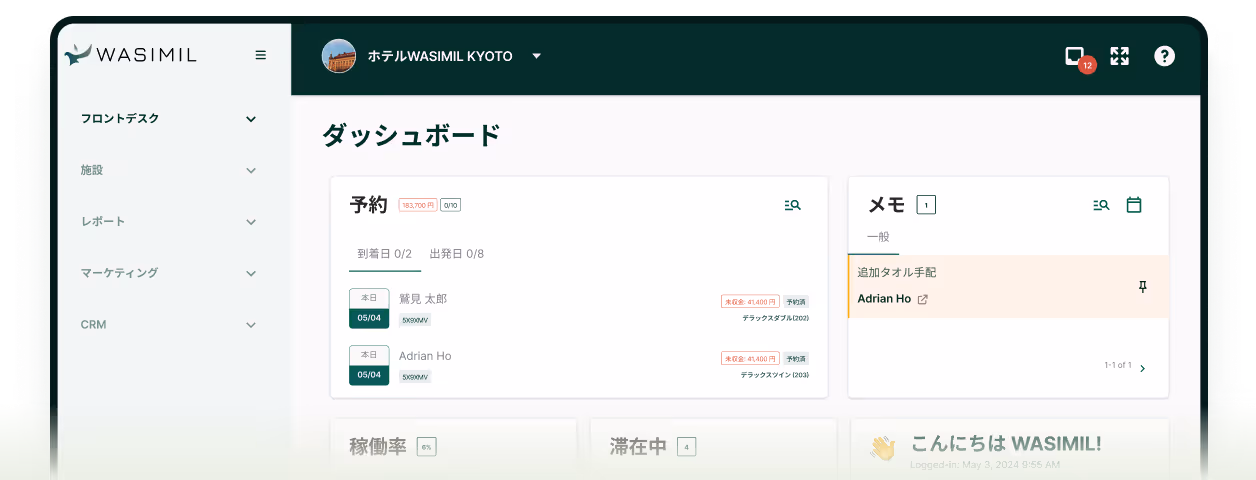Screen dimensions: 1256x480
Task: Open the hotel avatar thumbnail
Action: [339, 56]
